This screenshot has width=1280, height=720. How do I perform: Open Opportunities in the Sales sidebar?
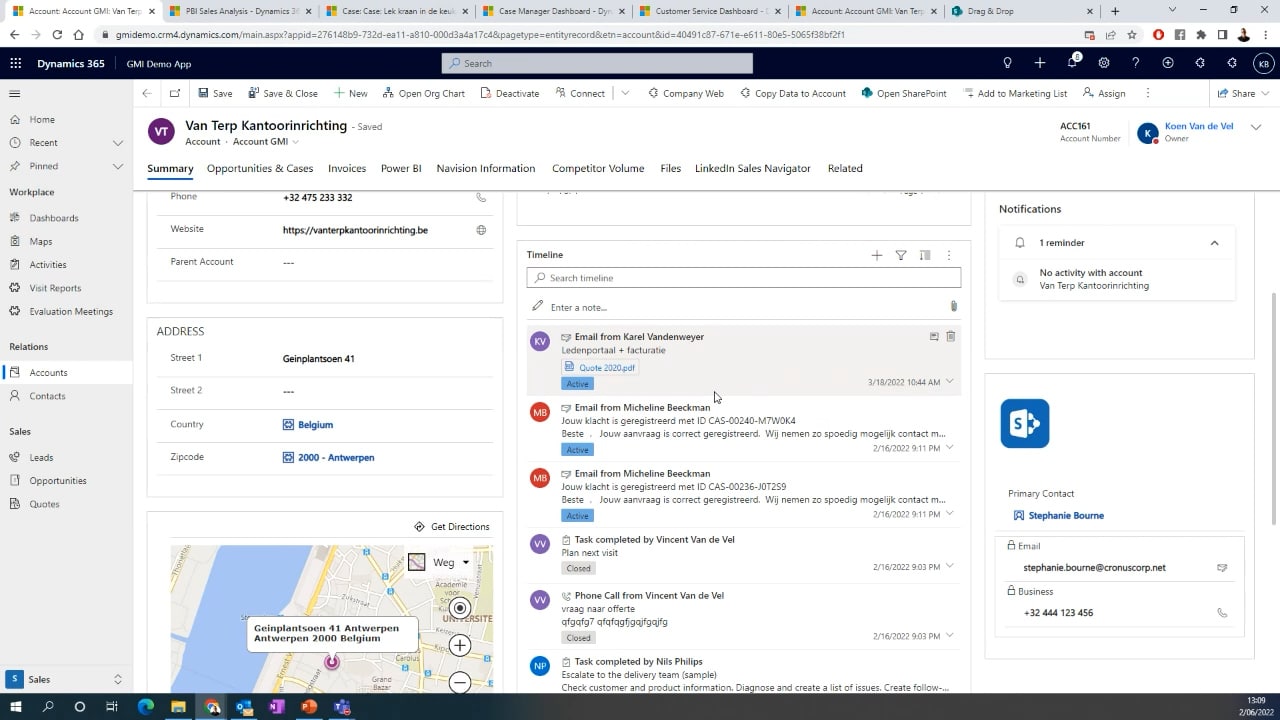[x=58, y=481]
